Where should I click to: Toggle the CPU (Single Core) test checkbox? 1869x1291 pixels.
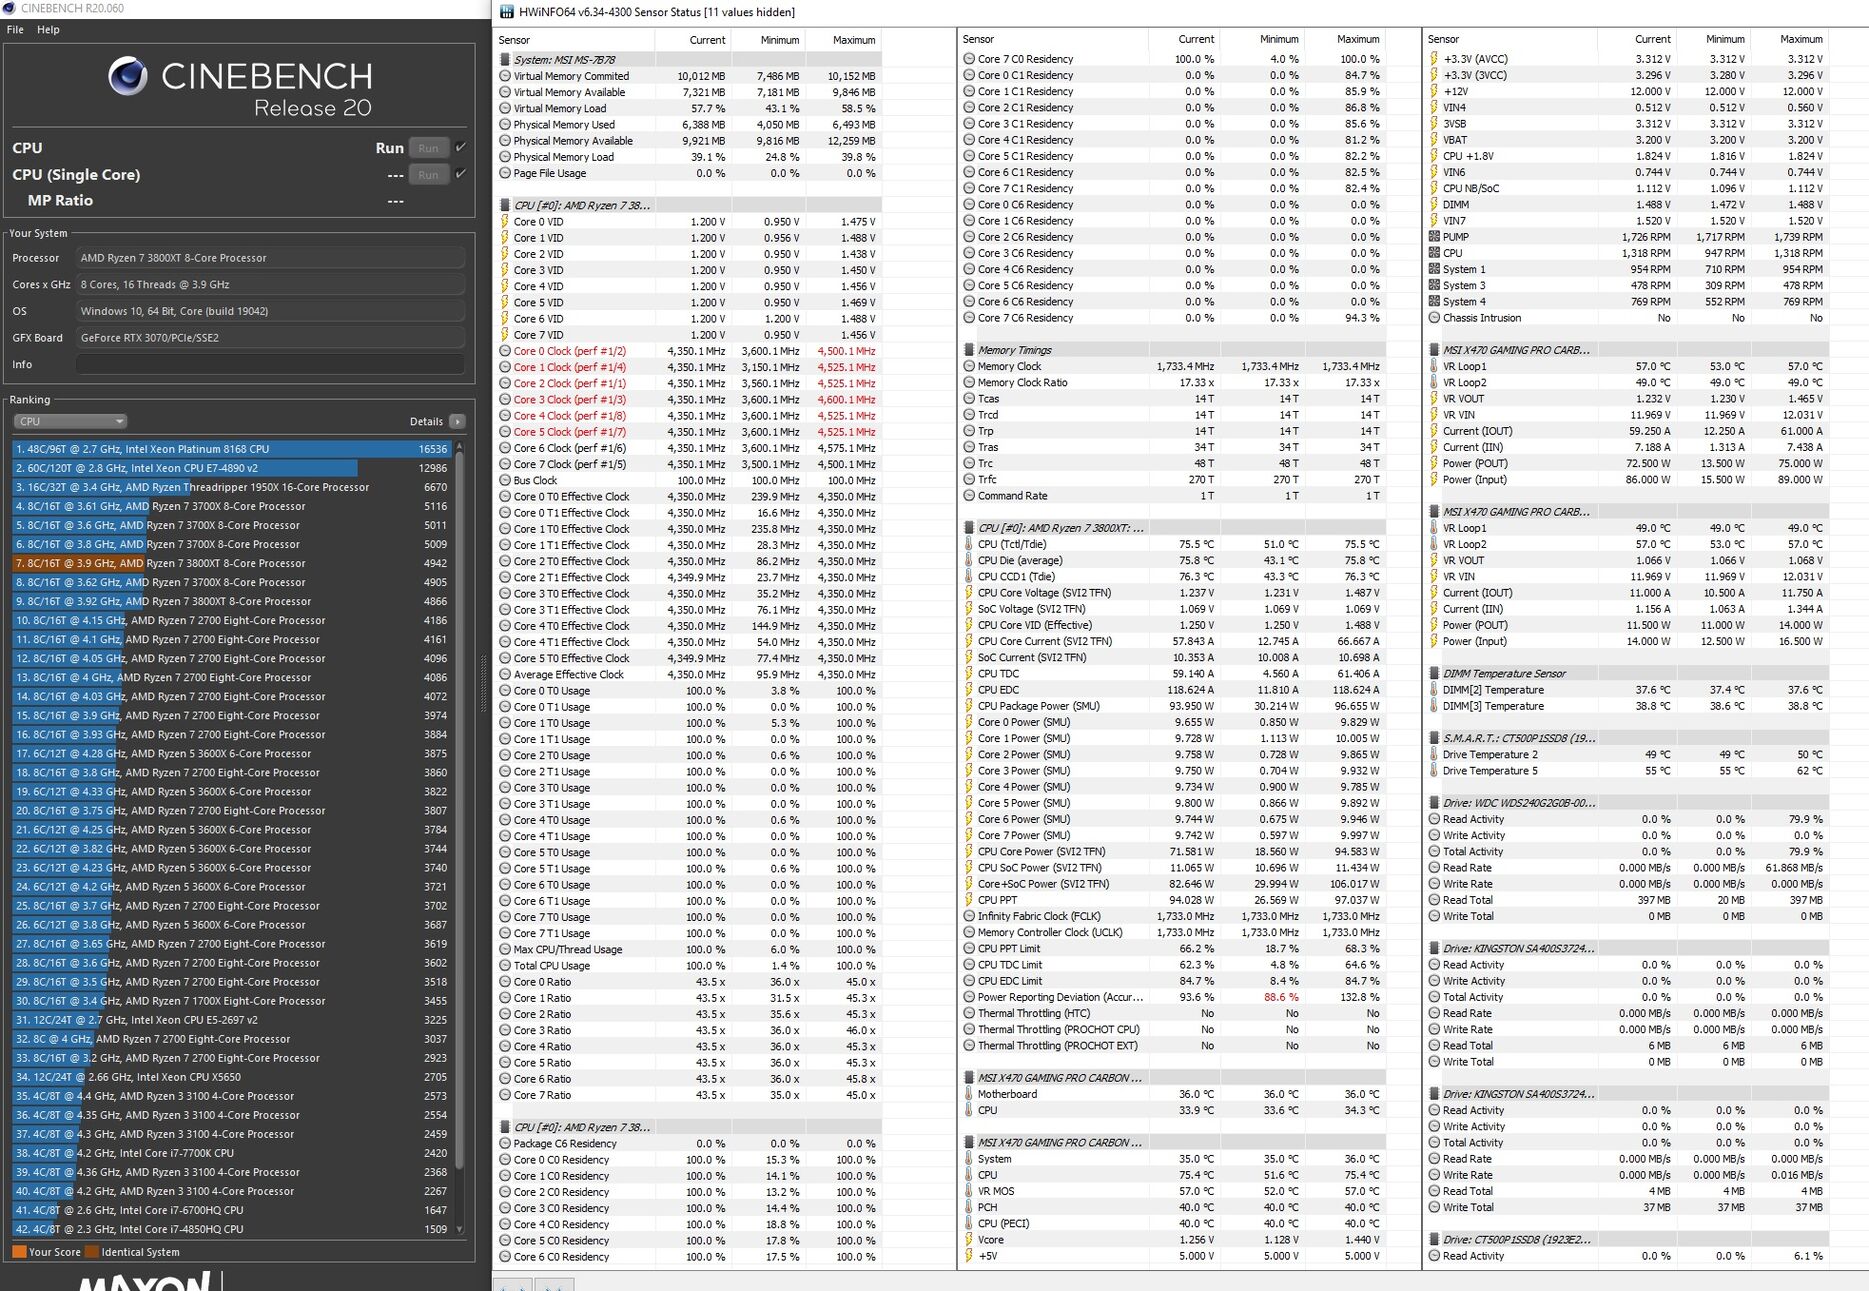(x=461, y=174)
